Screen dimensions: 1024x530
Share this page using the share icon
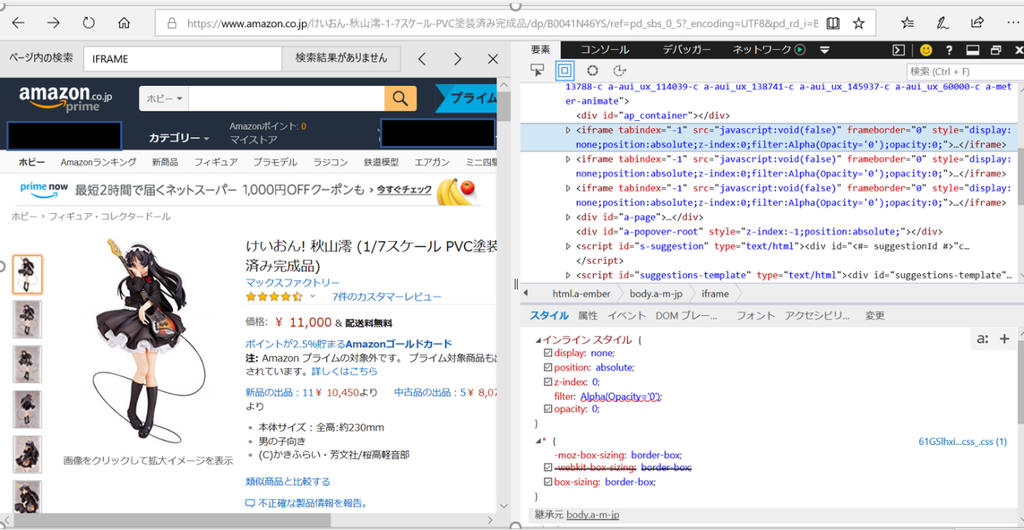point(977,23)
